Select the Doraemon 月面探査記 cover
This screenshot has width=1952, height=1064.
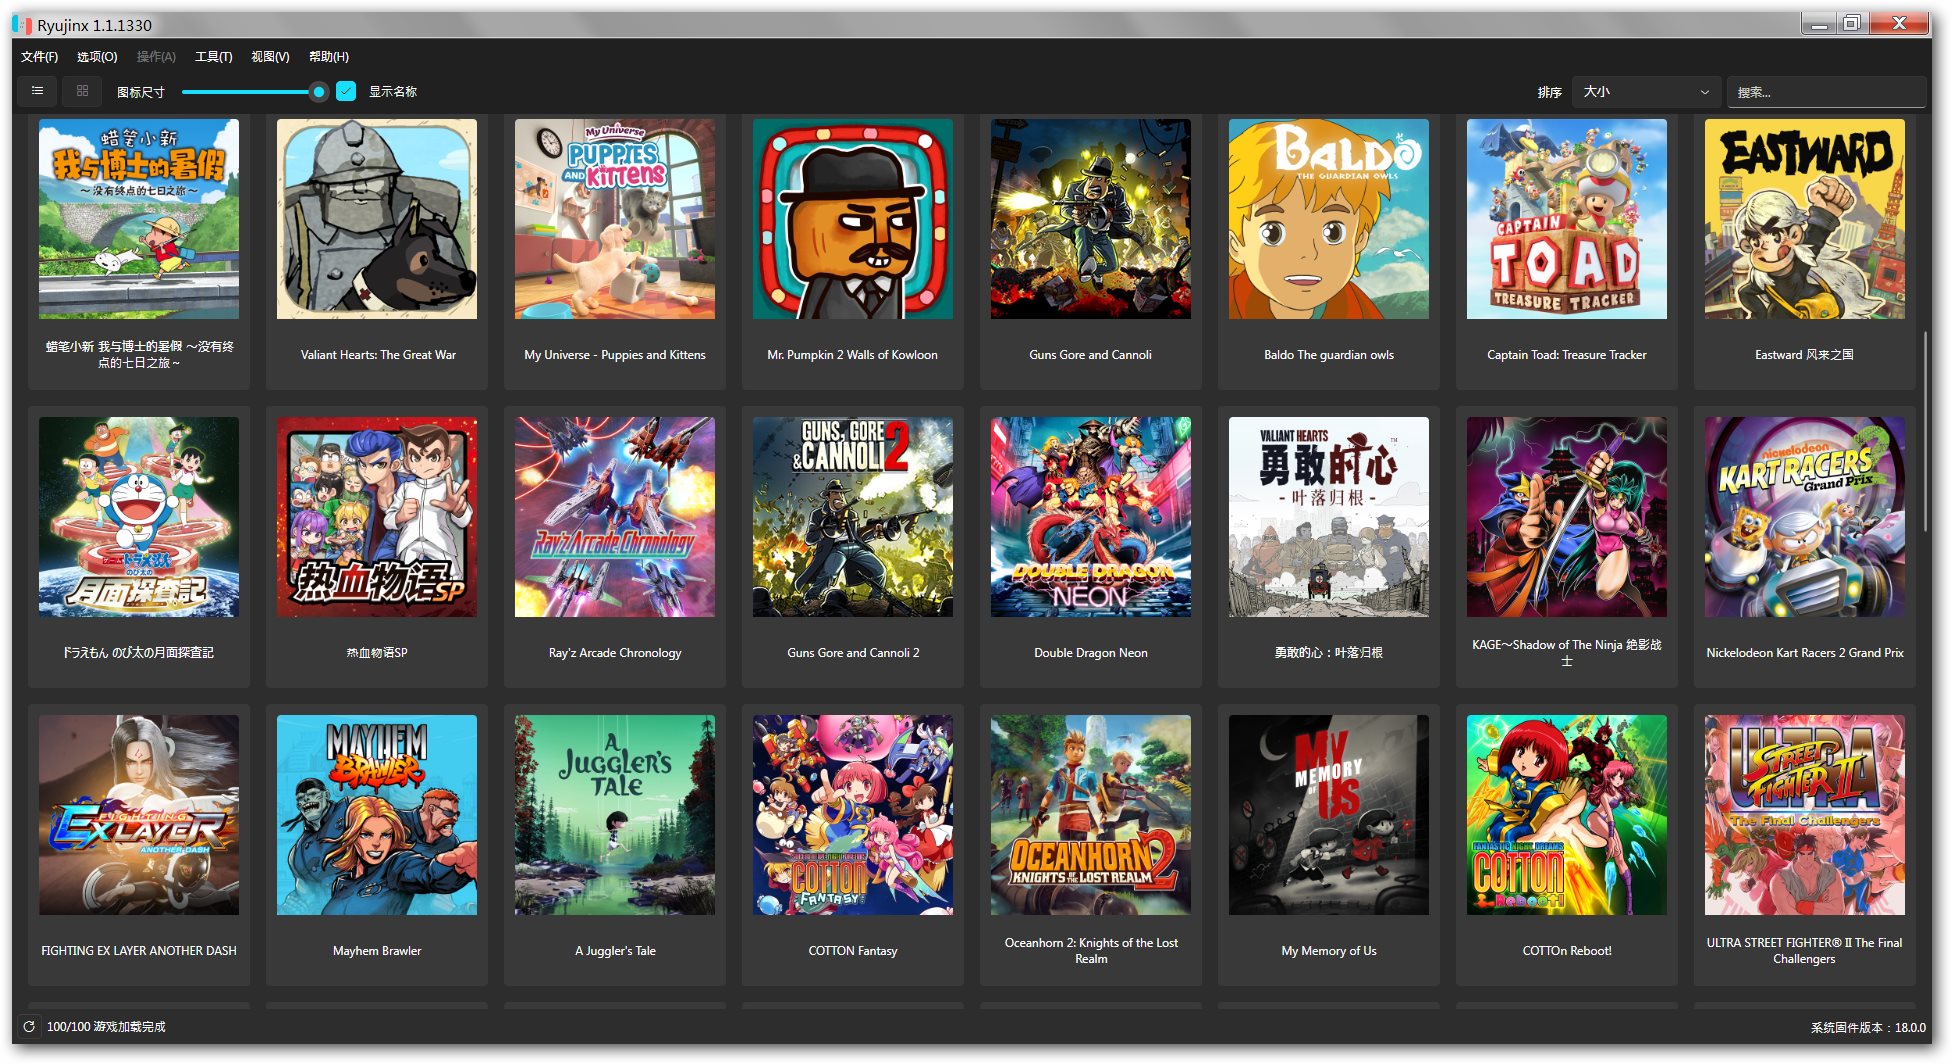[x=139, y=517]
